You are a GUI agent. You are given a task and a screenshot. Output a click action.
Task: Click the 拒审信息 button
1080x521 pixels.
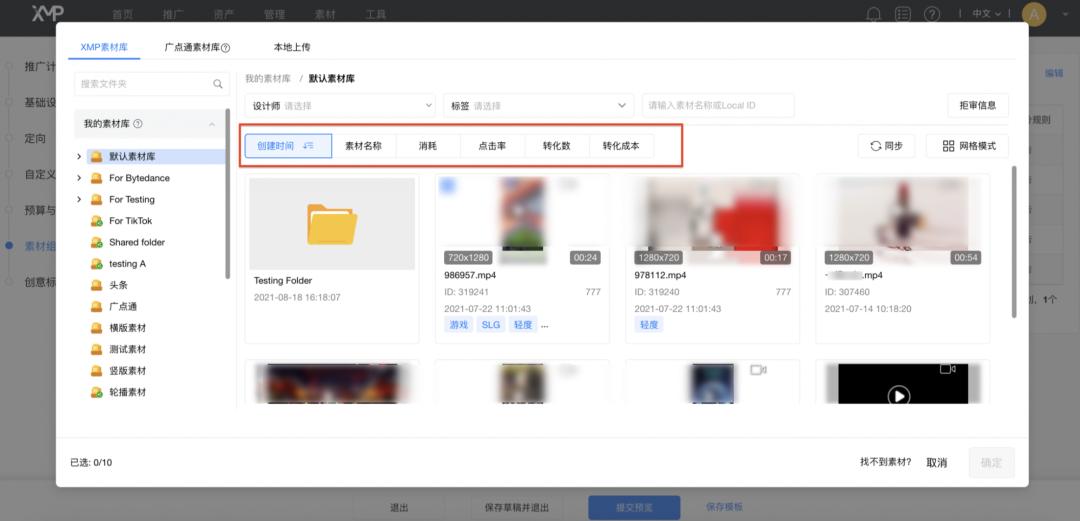(x=978, y=105)
